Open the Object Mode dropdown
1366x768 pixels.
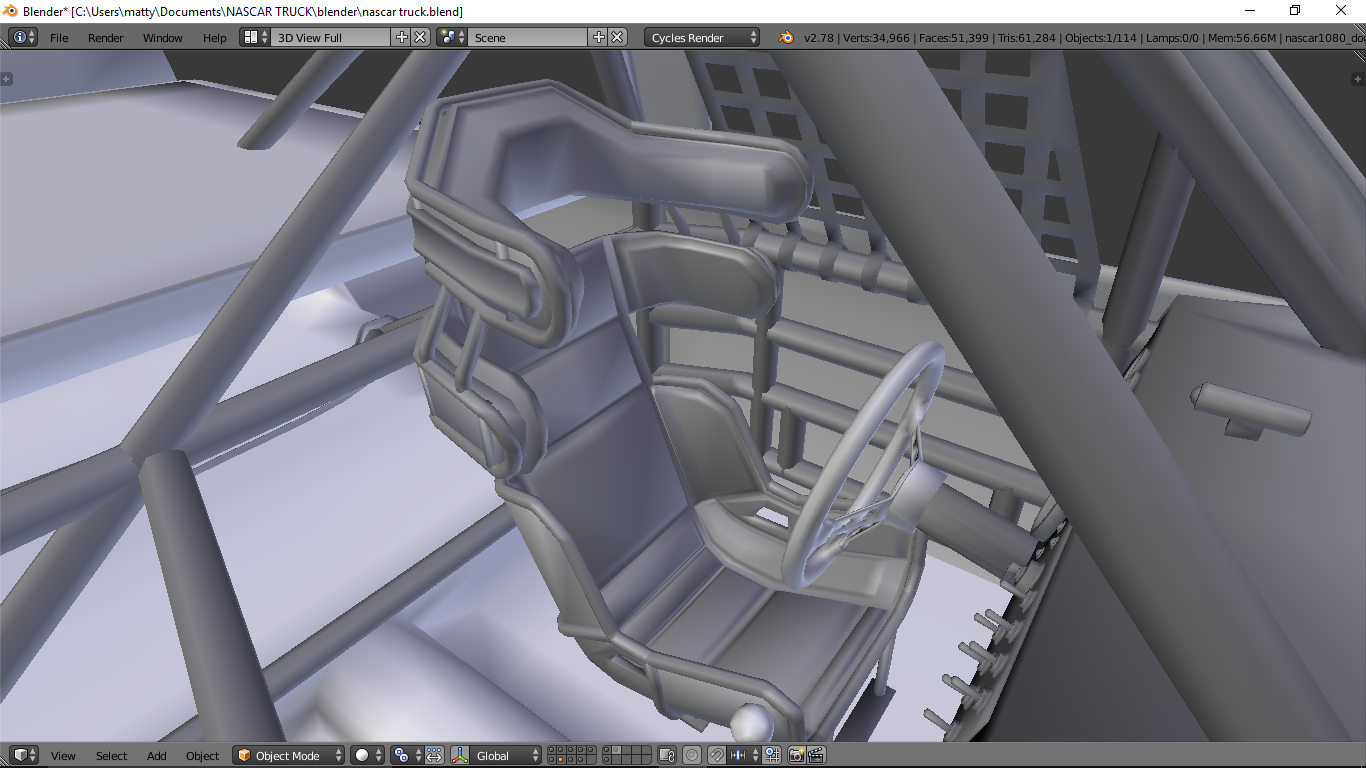[x=289, y=755]
